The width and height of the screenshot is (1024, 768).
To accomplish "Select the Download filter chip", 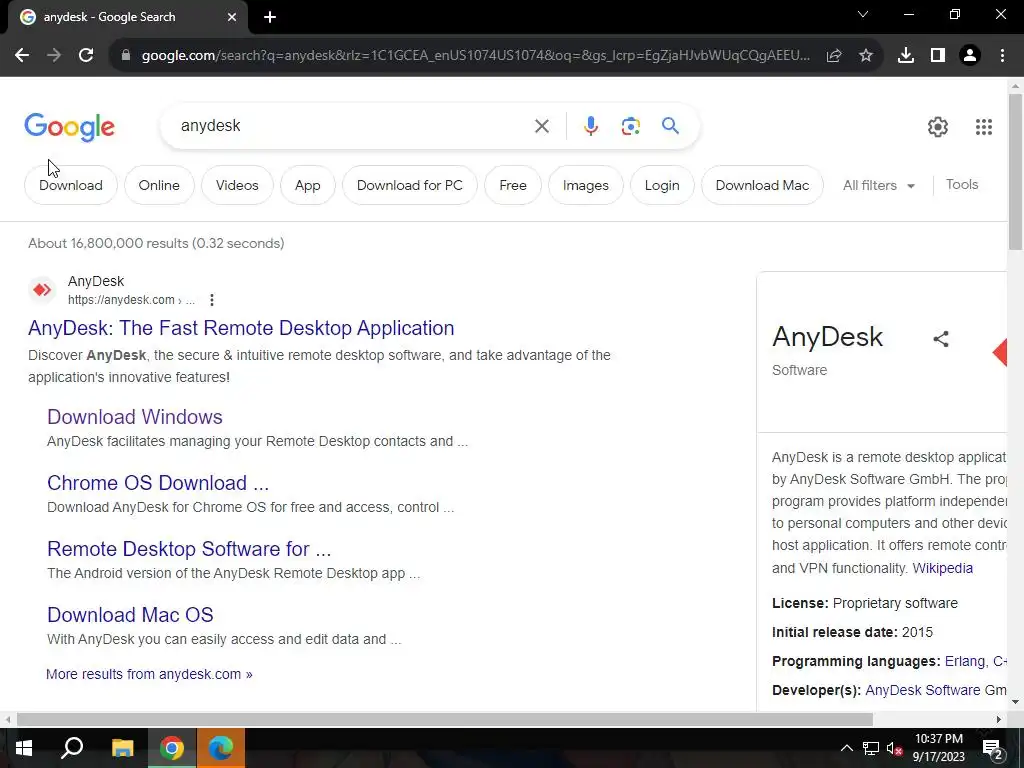I will pos(71,185).
